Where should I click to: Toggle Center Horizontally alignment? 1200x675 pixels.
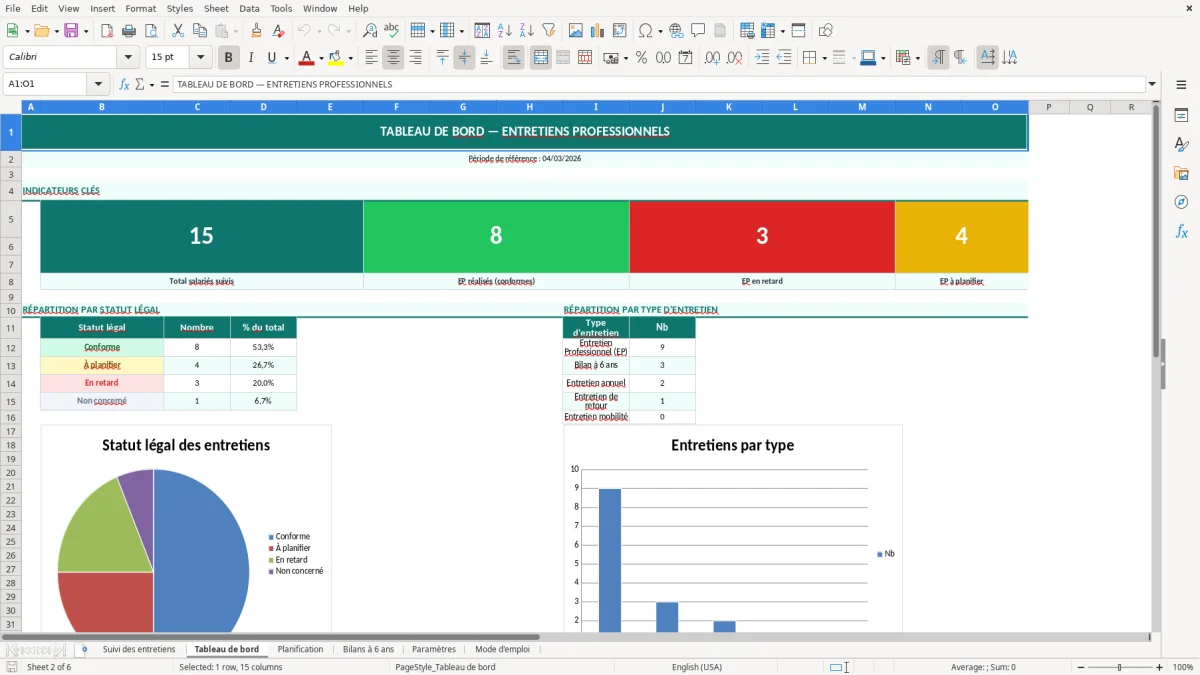[393, 58]
